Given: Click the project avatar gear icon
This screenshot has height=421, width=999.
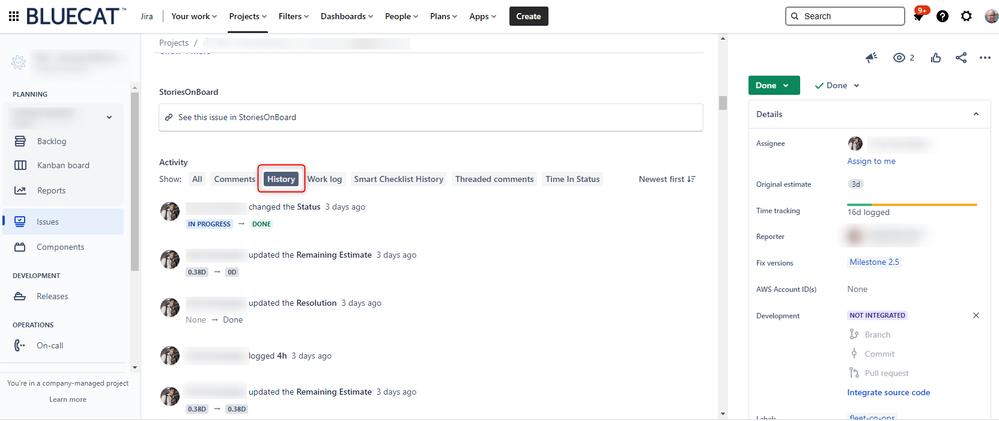Looking at the screenshot, I should [18, 62].
